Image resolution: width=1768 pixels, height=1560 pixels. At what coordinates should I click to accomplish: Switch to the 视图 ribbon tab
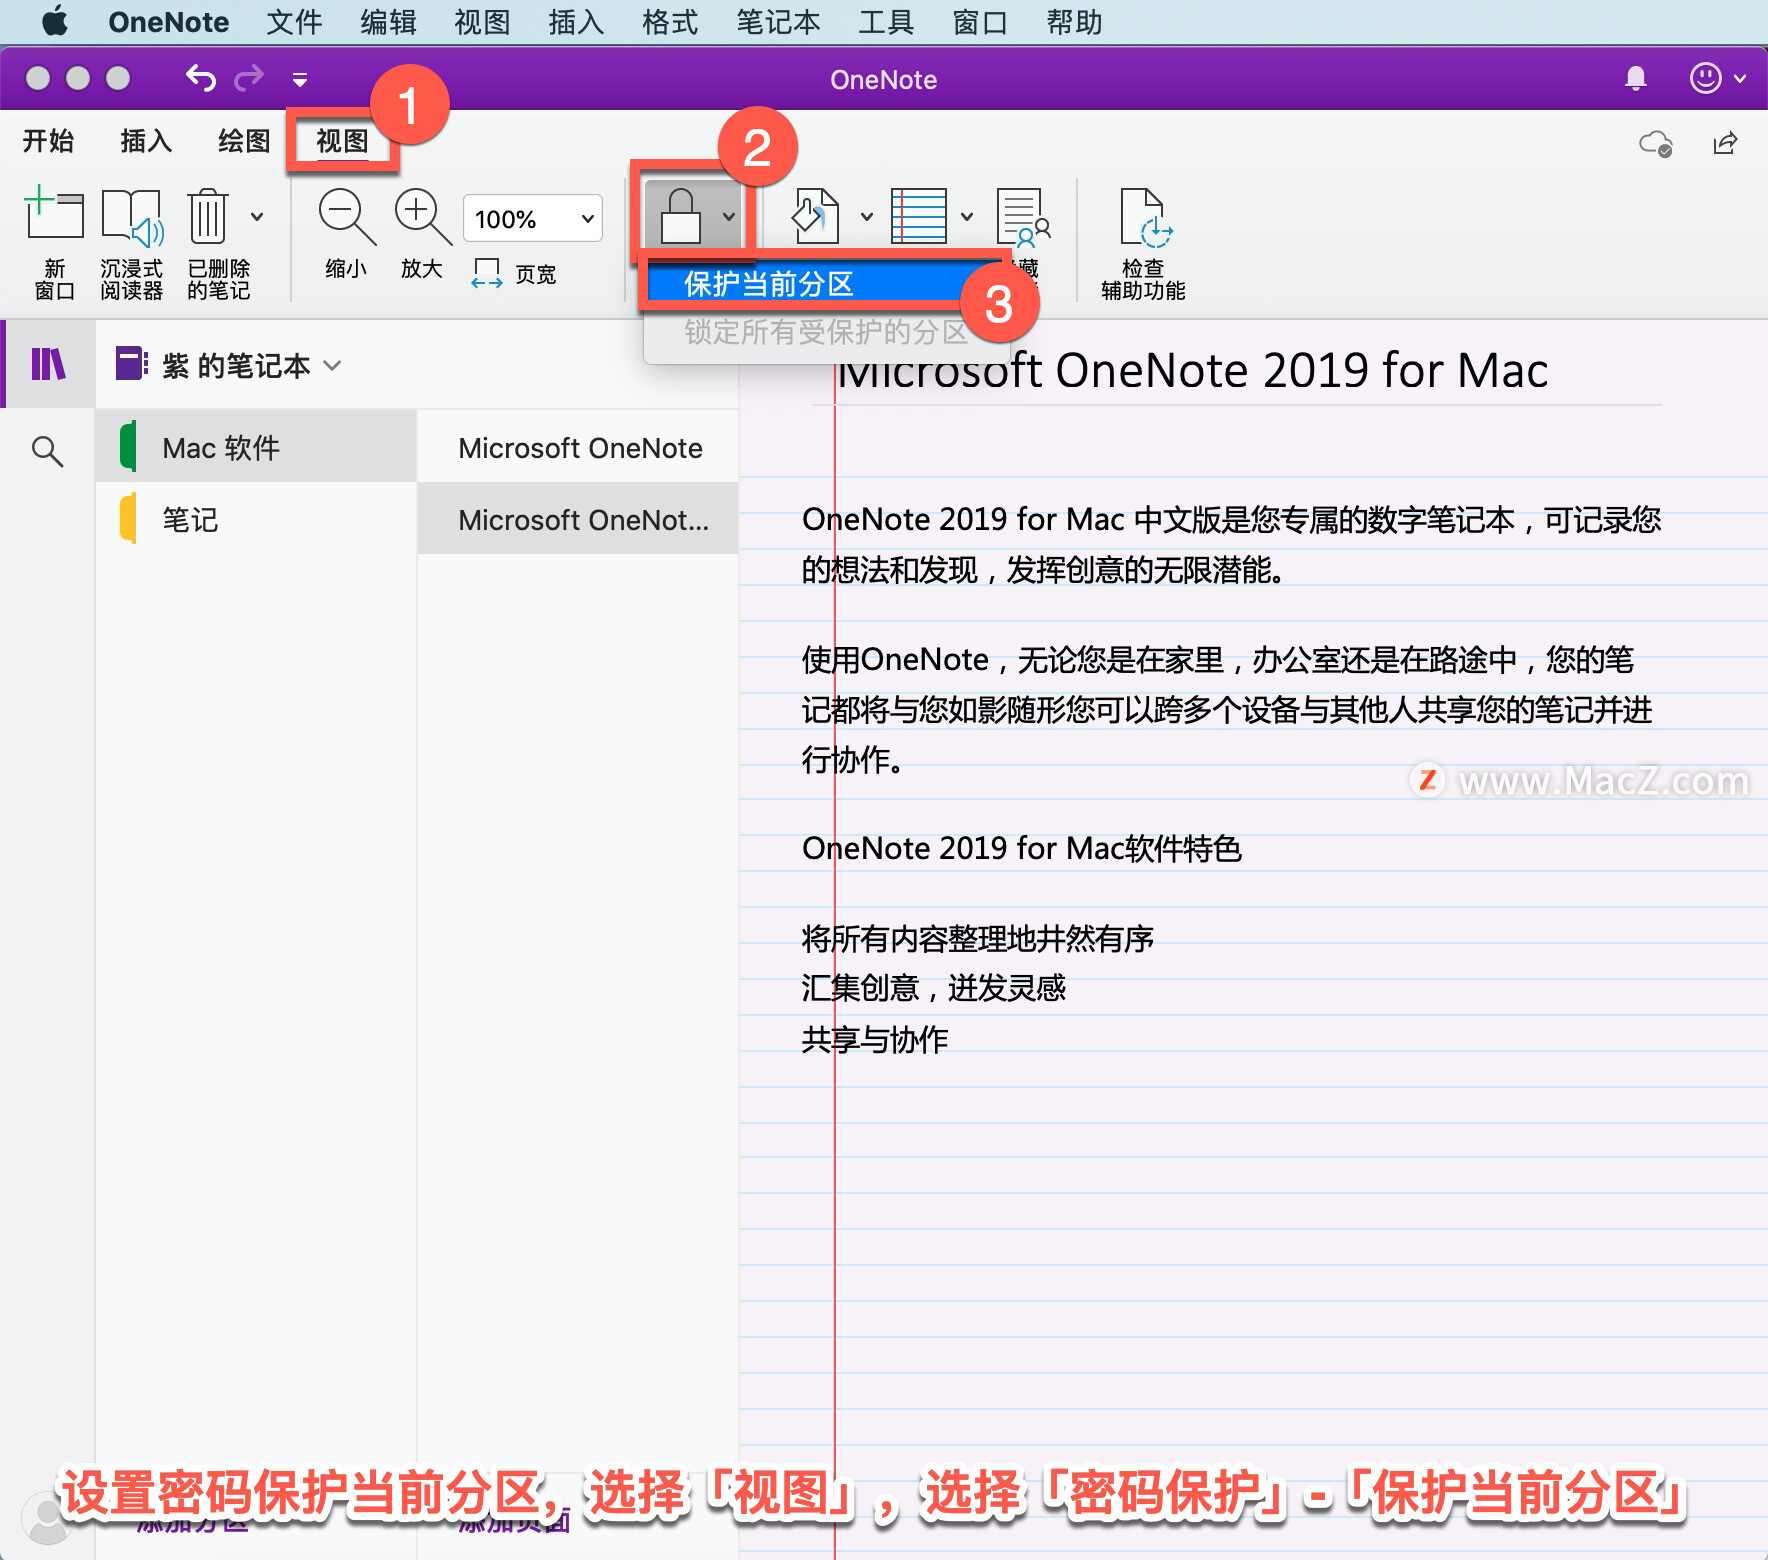pyautogui.click(x=342, y=141)
